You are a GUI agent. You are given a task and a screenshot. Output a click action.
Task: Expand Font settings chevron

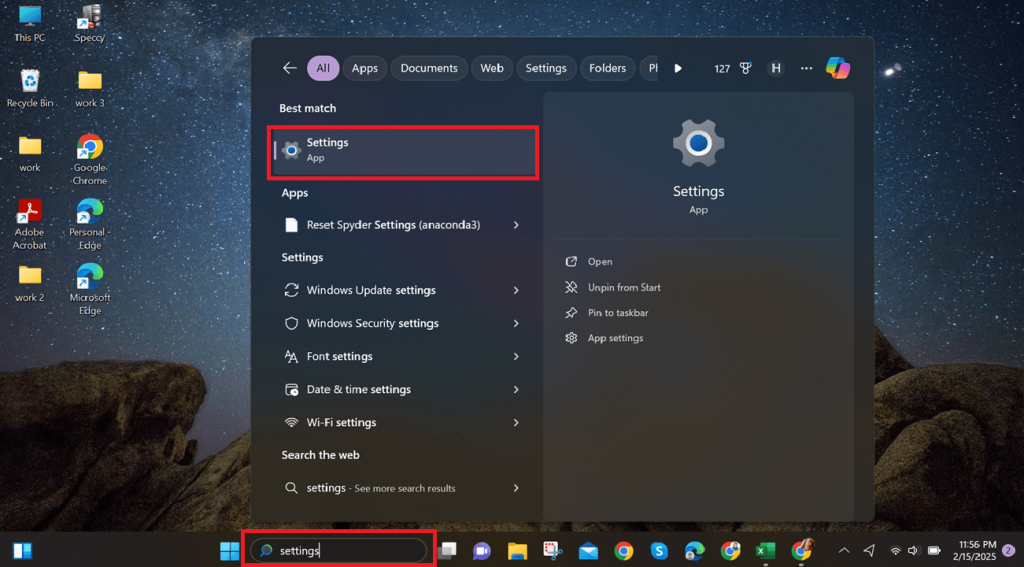[516, 356]
